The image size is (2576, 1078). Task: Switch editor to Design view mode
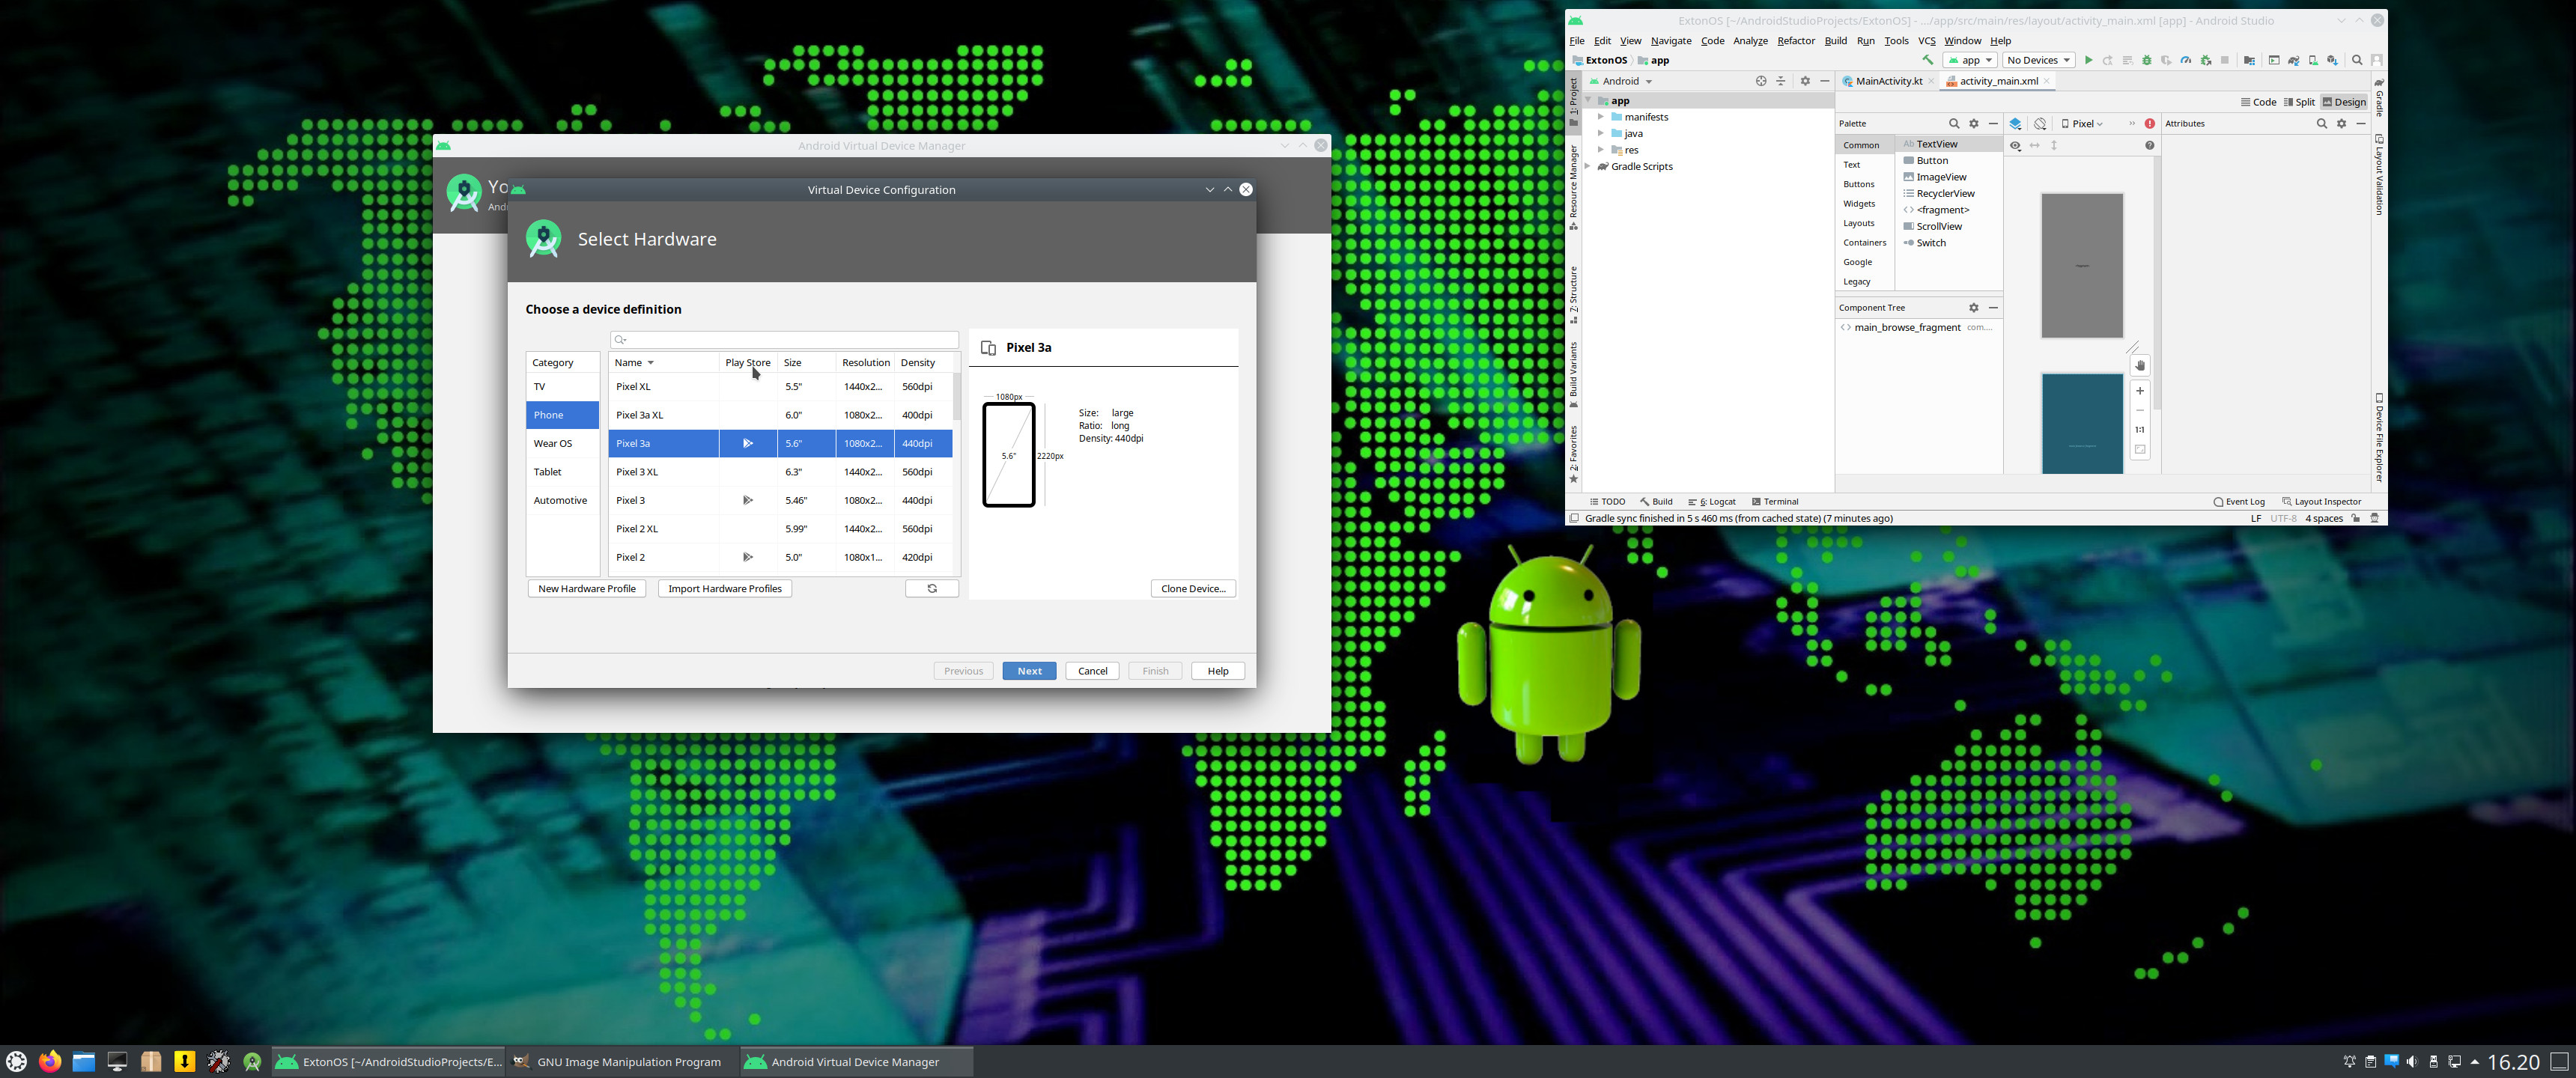2345,102
